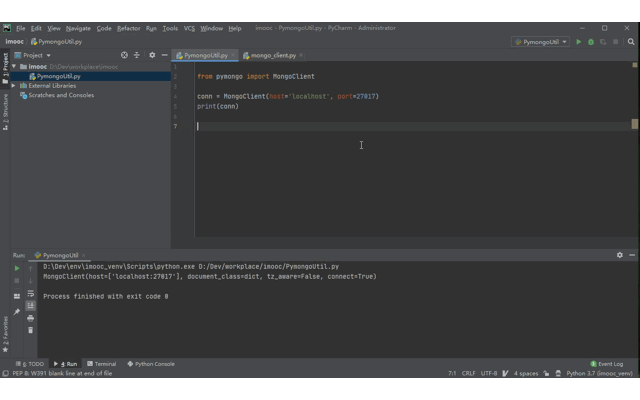The width and height of the screenshot is (640, 400).
Task: Click Locate/Select opened file target icon
Action: pos(124,55)
